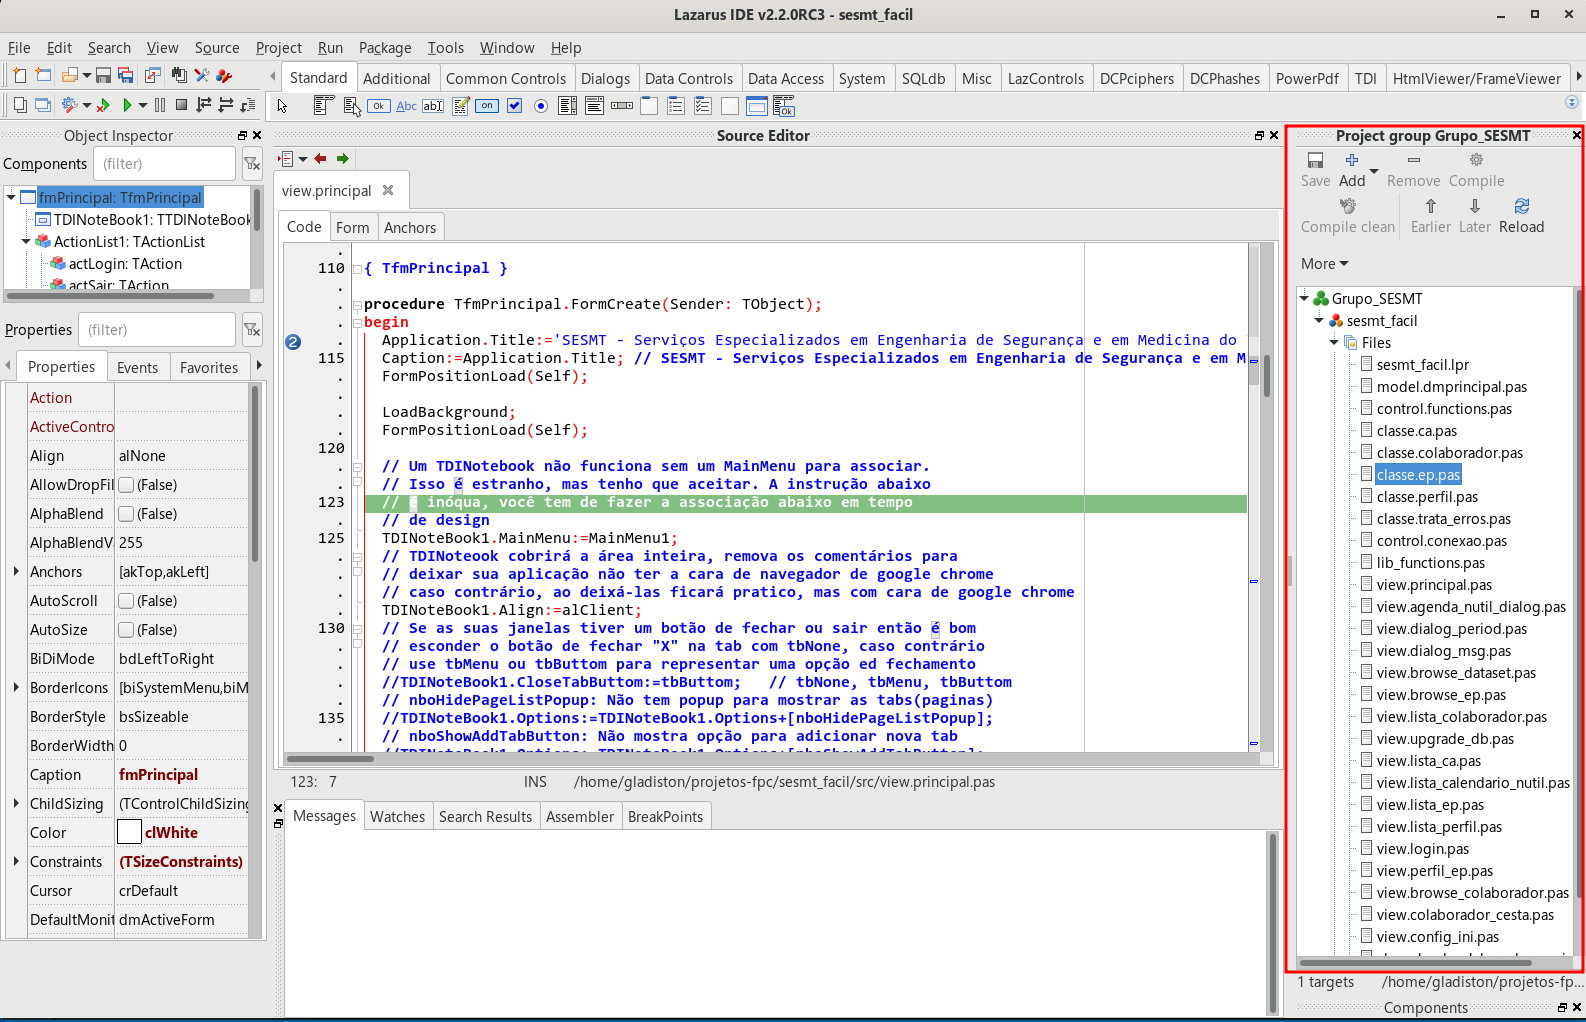Open the Package menu
Viewport: 1586px width, 1022px height.
384,48
